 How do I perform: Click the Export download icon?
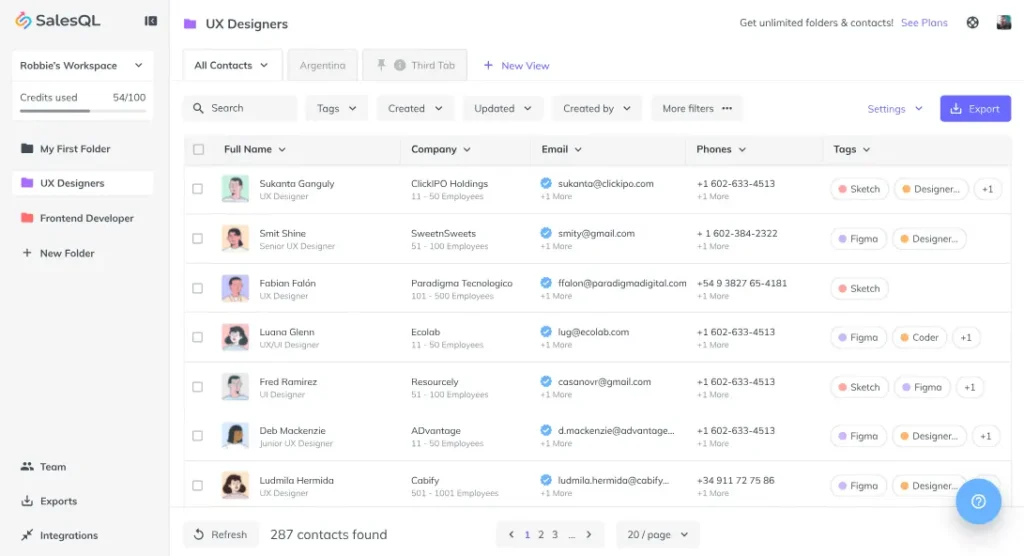955,108
